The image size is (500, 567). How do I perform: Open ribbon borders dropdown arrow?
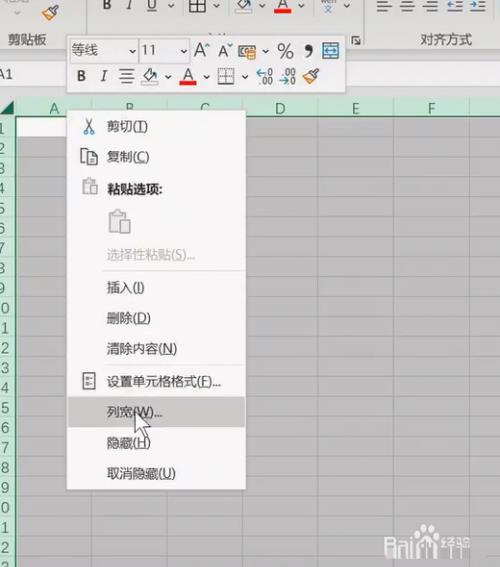pyautogui.click(x=217, y=6)
